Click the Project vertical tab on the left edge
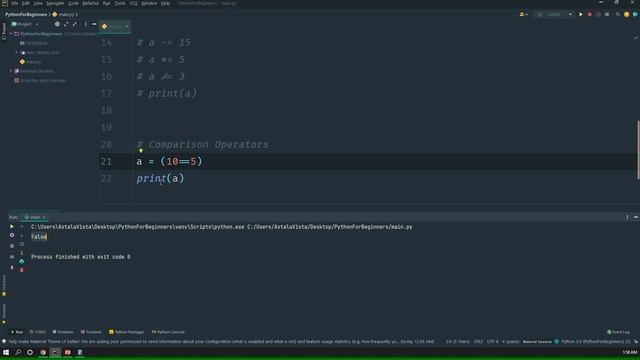Viewport: 640px width, 360px height. 4,31
